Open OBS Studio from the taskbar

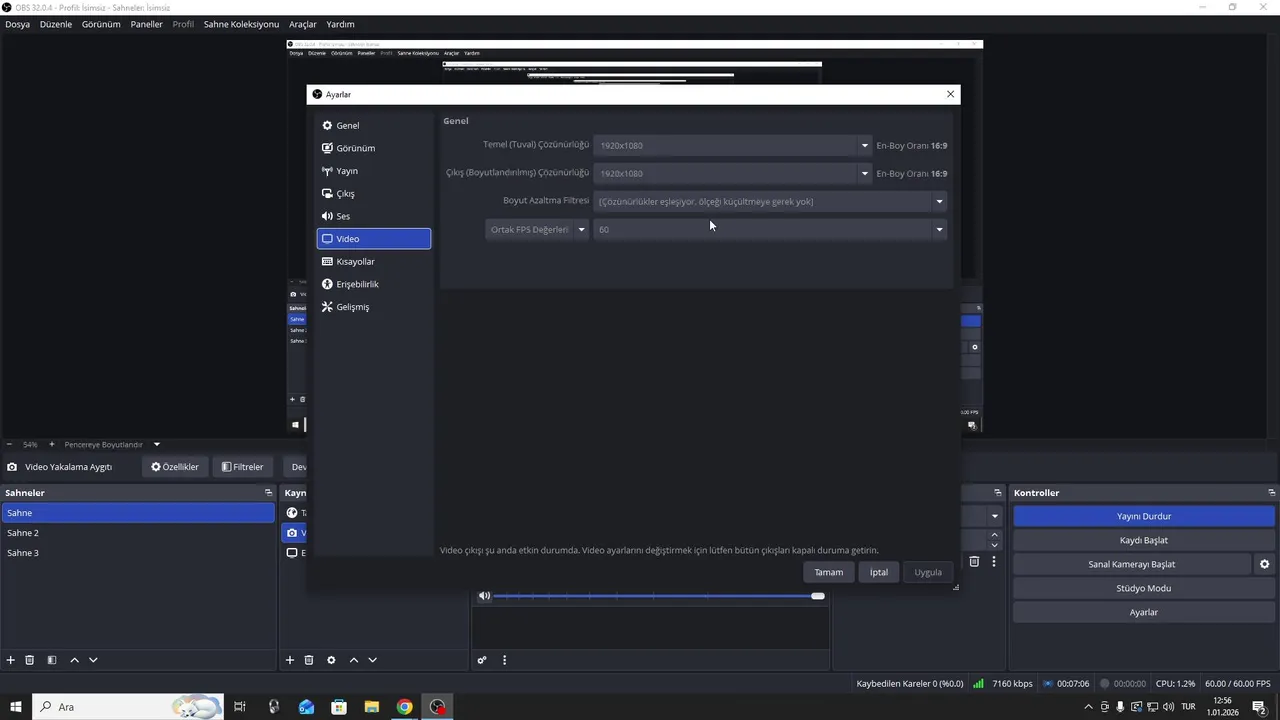point(437,707)
